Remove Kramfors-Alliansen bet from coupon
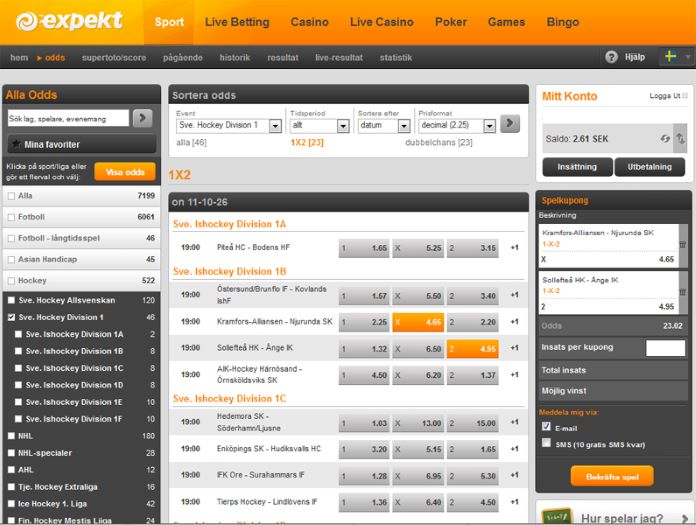The width and height of the screenshot is (696, 525). point(682,245)
